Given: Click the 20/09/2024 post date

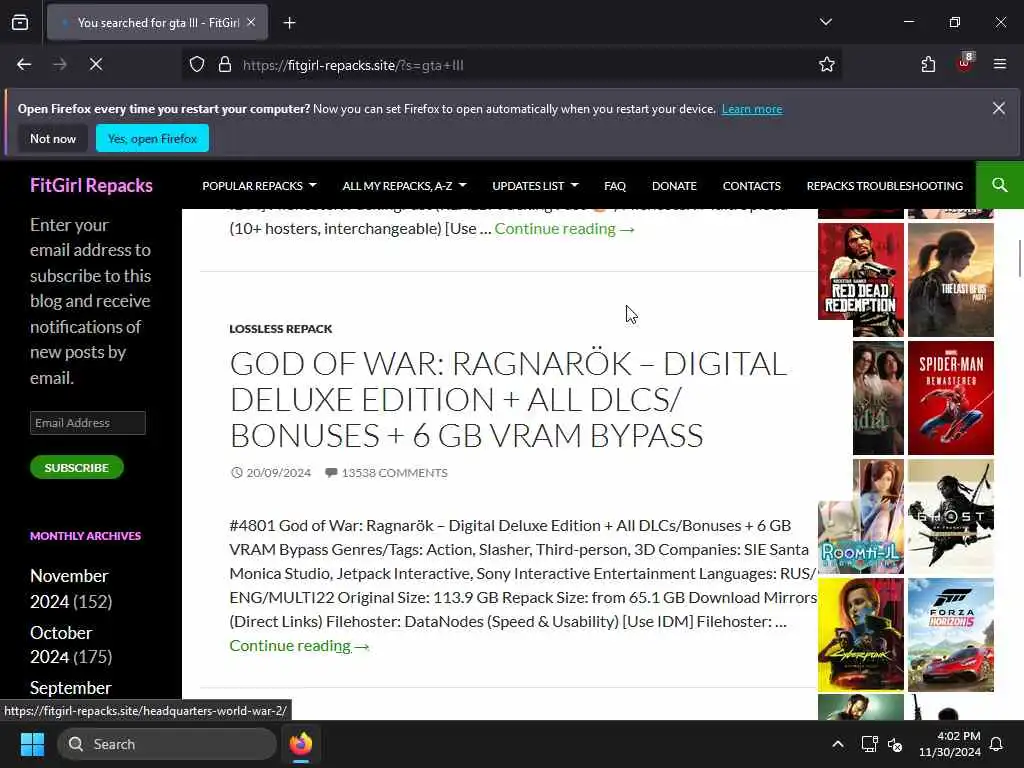Looking at the screenshot, I should pos(278,473).
